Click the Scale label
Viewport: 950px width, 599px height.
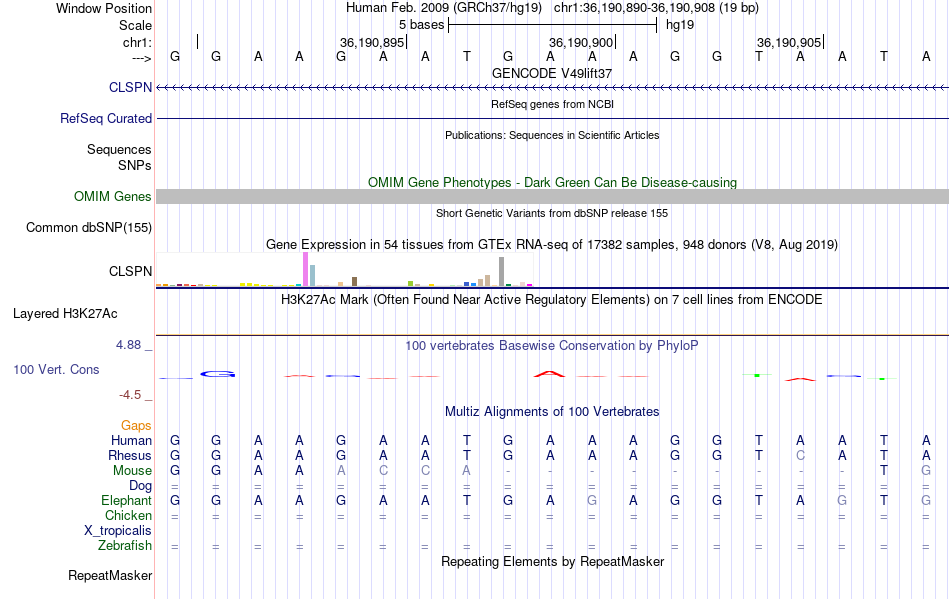point(135,25)
